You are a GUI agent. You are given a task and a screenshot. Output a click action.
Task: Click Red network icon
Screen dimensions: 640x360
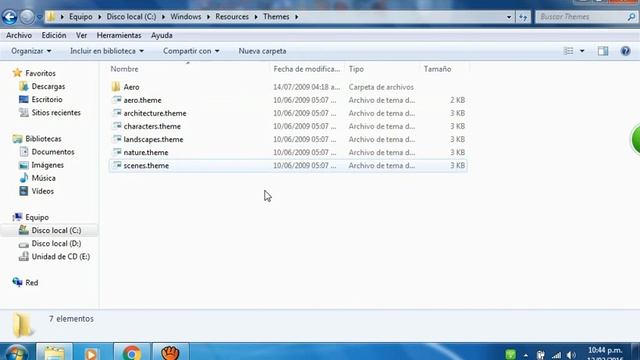(x=17, y=282)
